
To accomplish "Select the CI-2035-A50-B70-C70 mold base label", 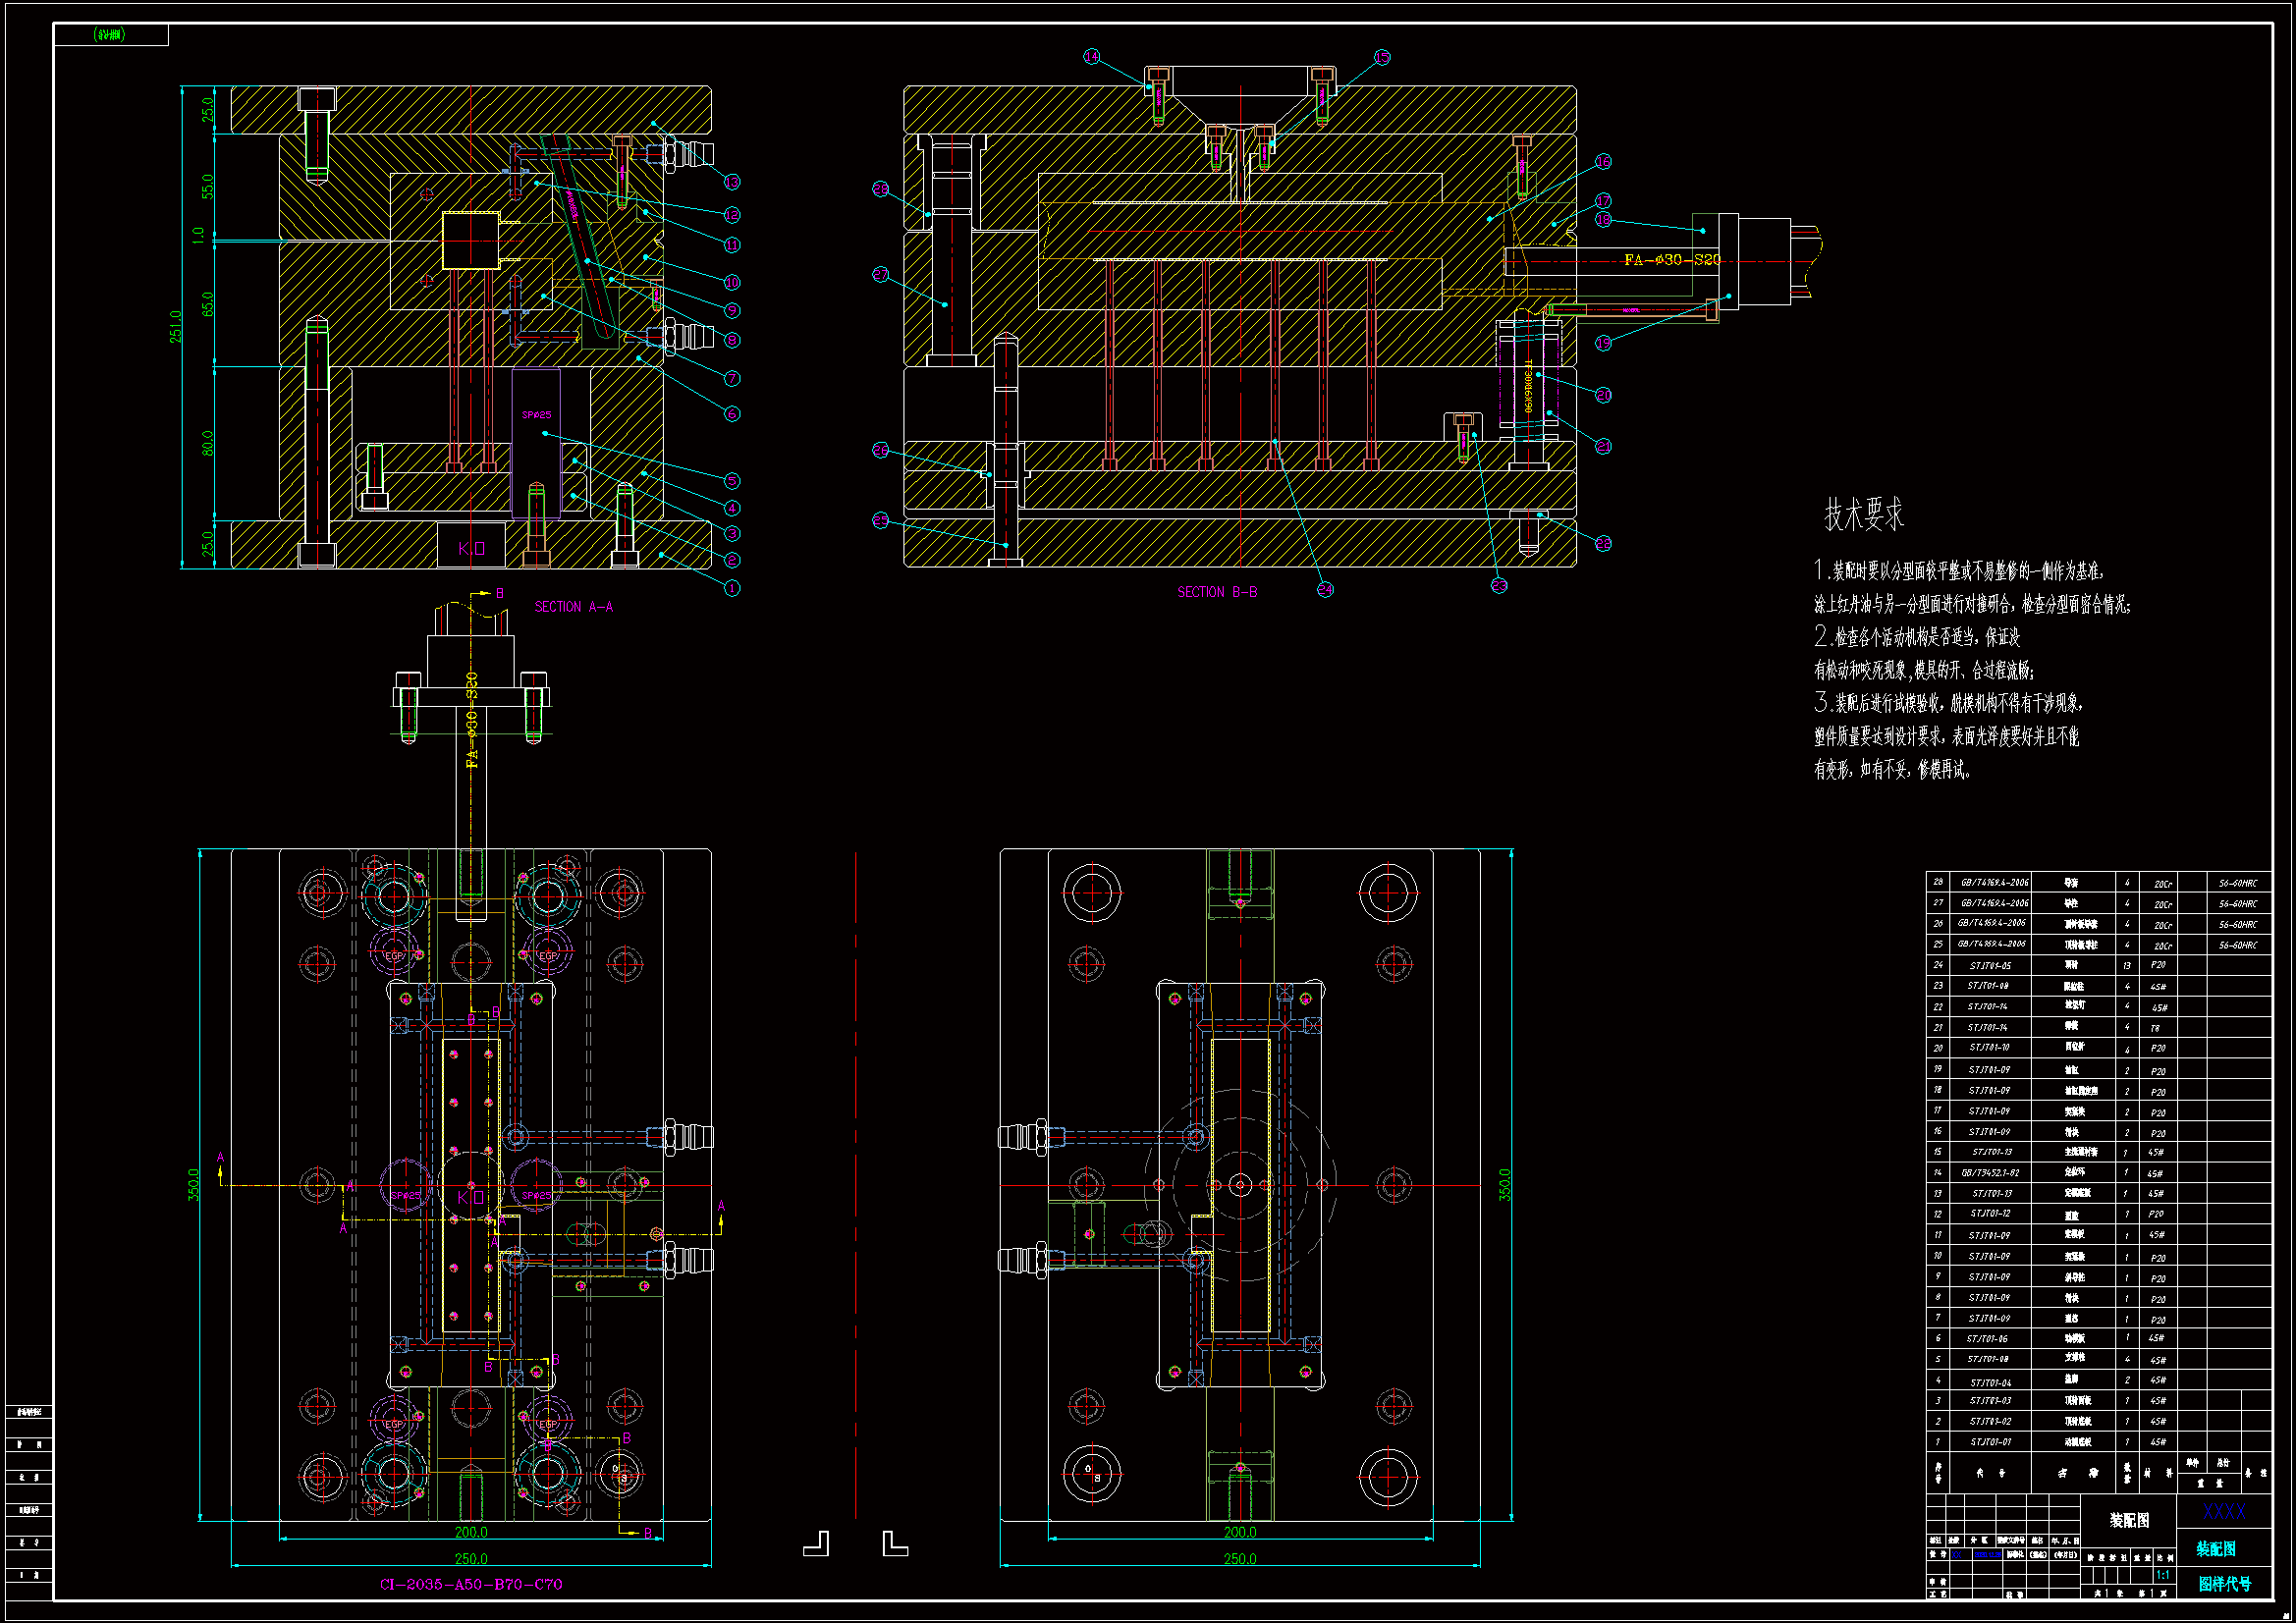I will click(471, 1584).
